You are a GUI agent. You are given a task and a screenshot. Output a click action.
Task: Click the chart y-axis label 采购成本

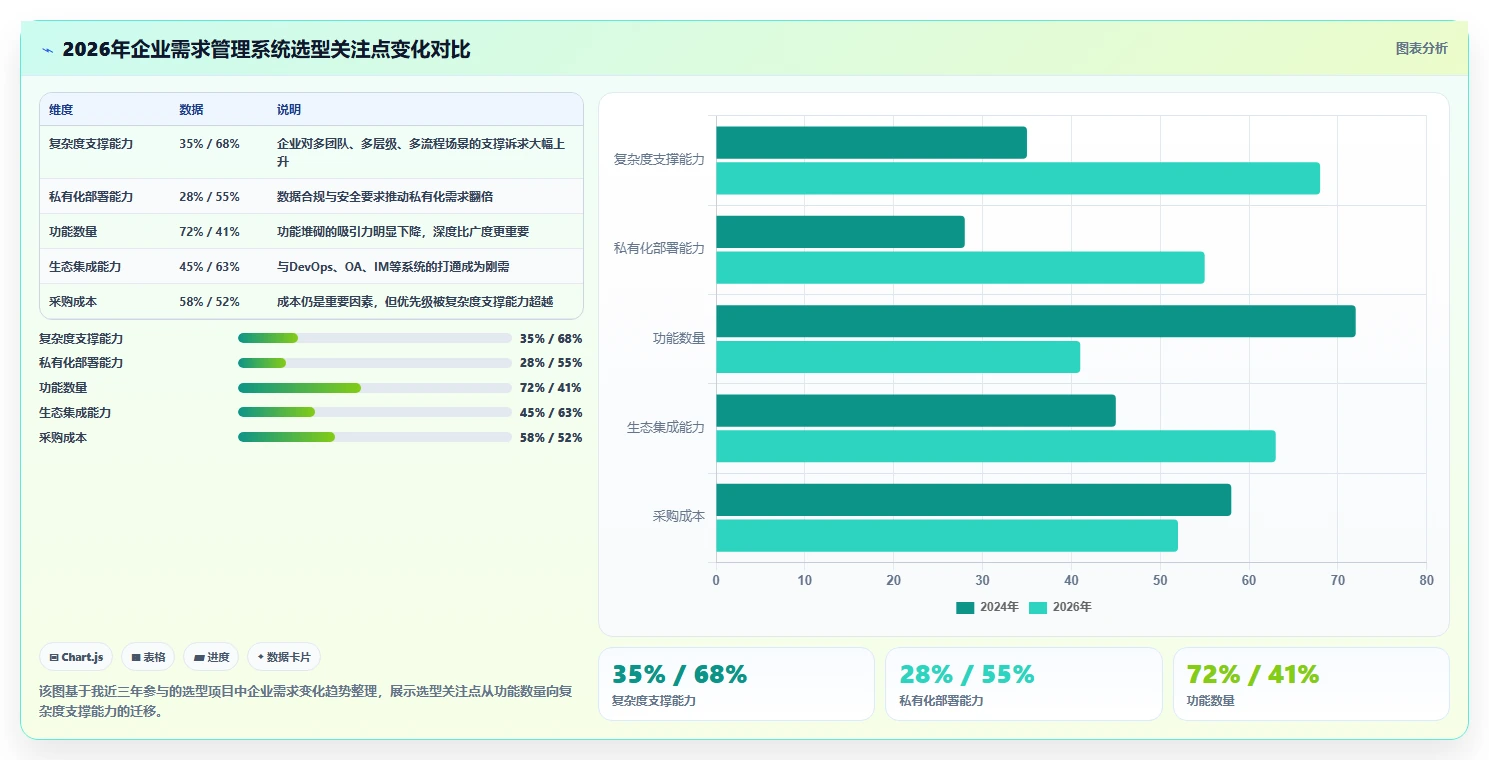(x=679, y=517)
